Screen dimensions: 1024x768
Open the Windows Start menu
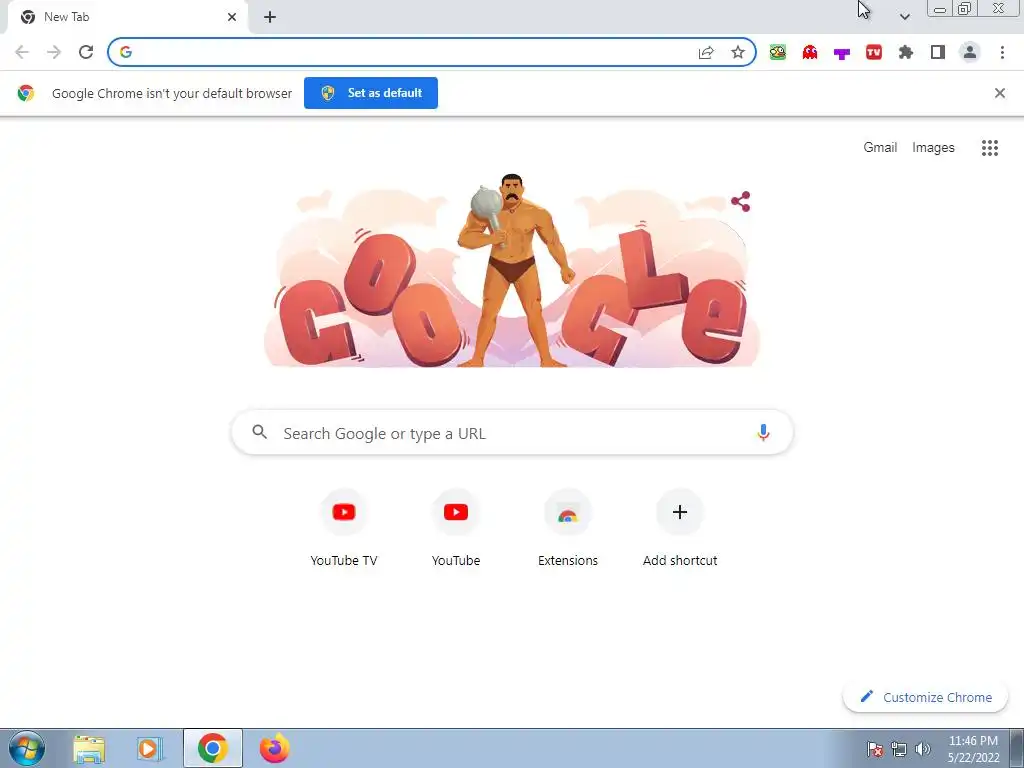[x=27, y=748]
